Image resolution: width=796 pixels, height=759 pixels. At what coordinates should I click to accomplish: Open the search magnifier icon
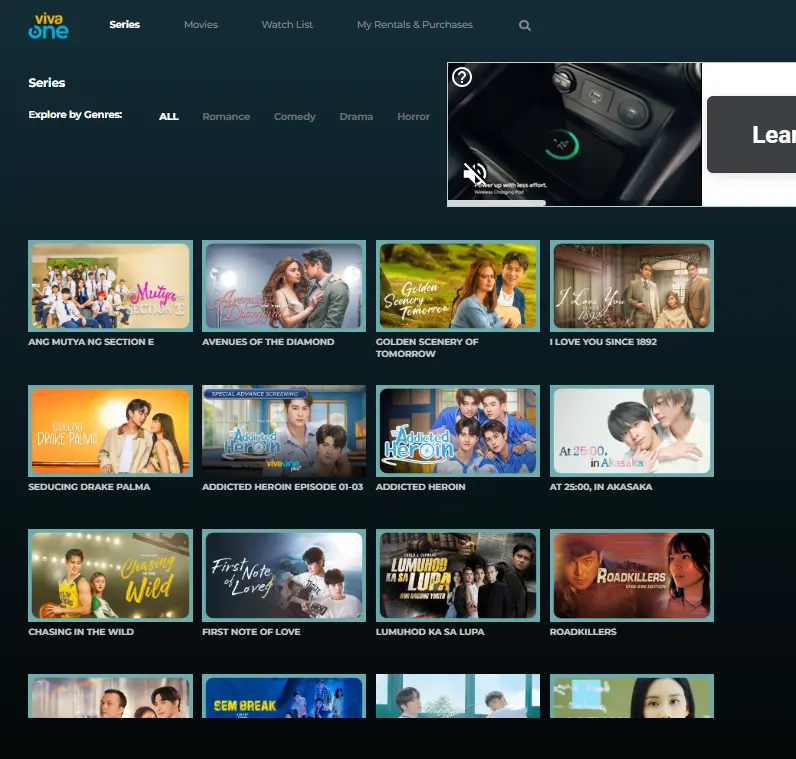pos(525,25)
